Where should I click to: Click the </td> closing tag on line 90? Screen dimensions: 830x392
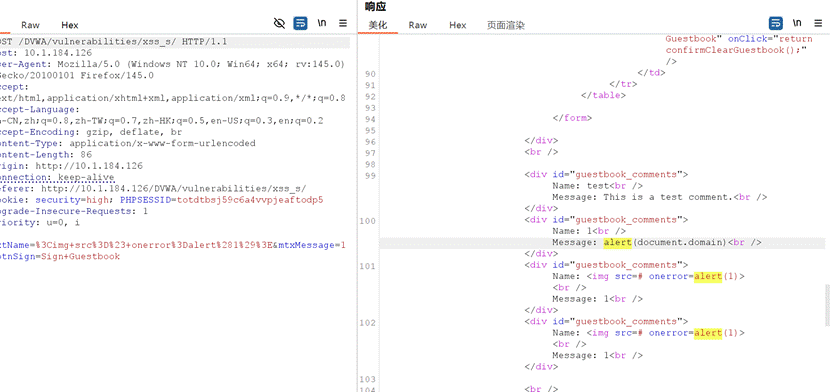[652, 73]
